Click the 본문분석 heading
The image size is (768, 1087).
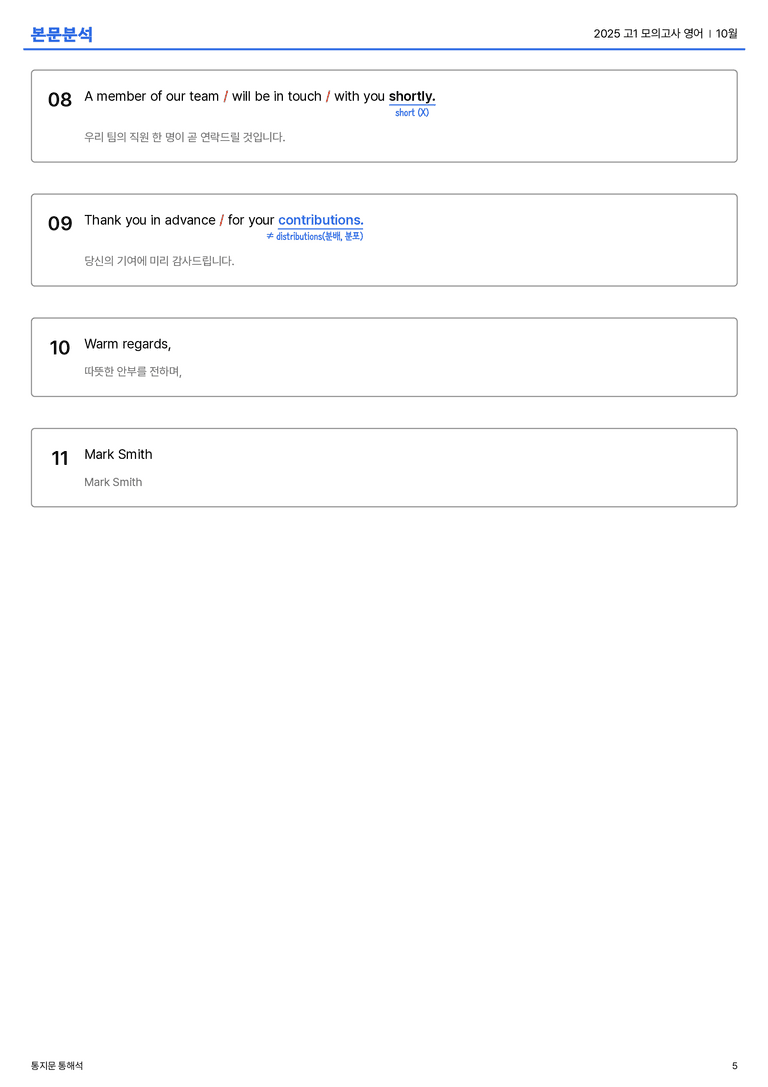pos(62,34)
